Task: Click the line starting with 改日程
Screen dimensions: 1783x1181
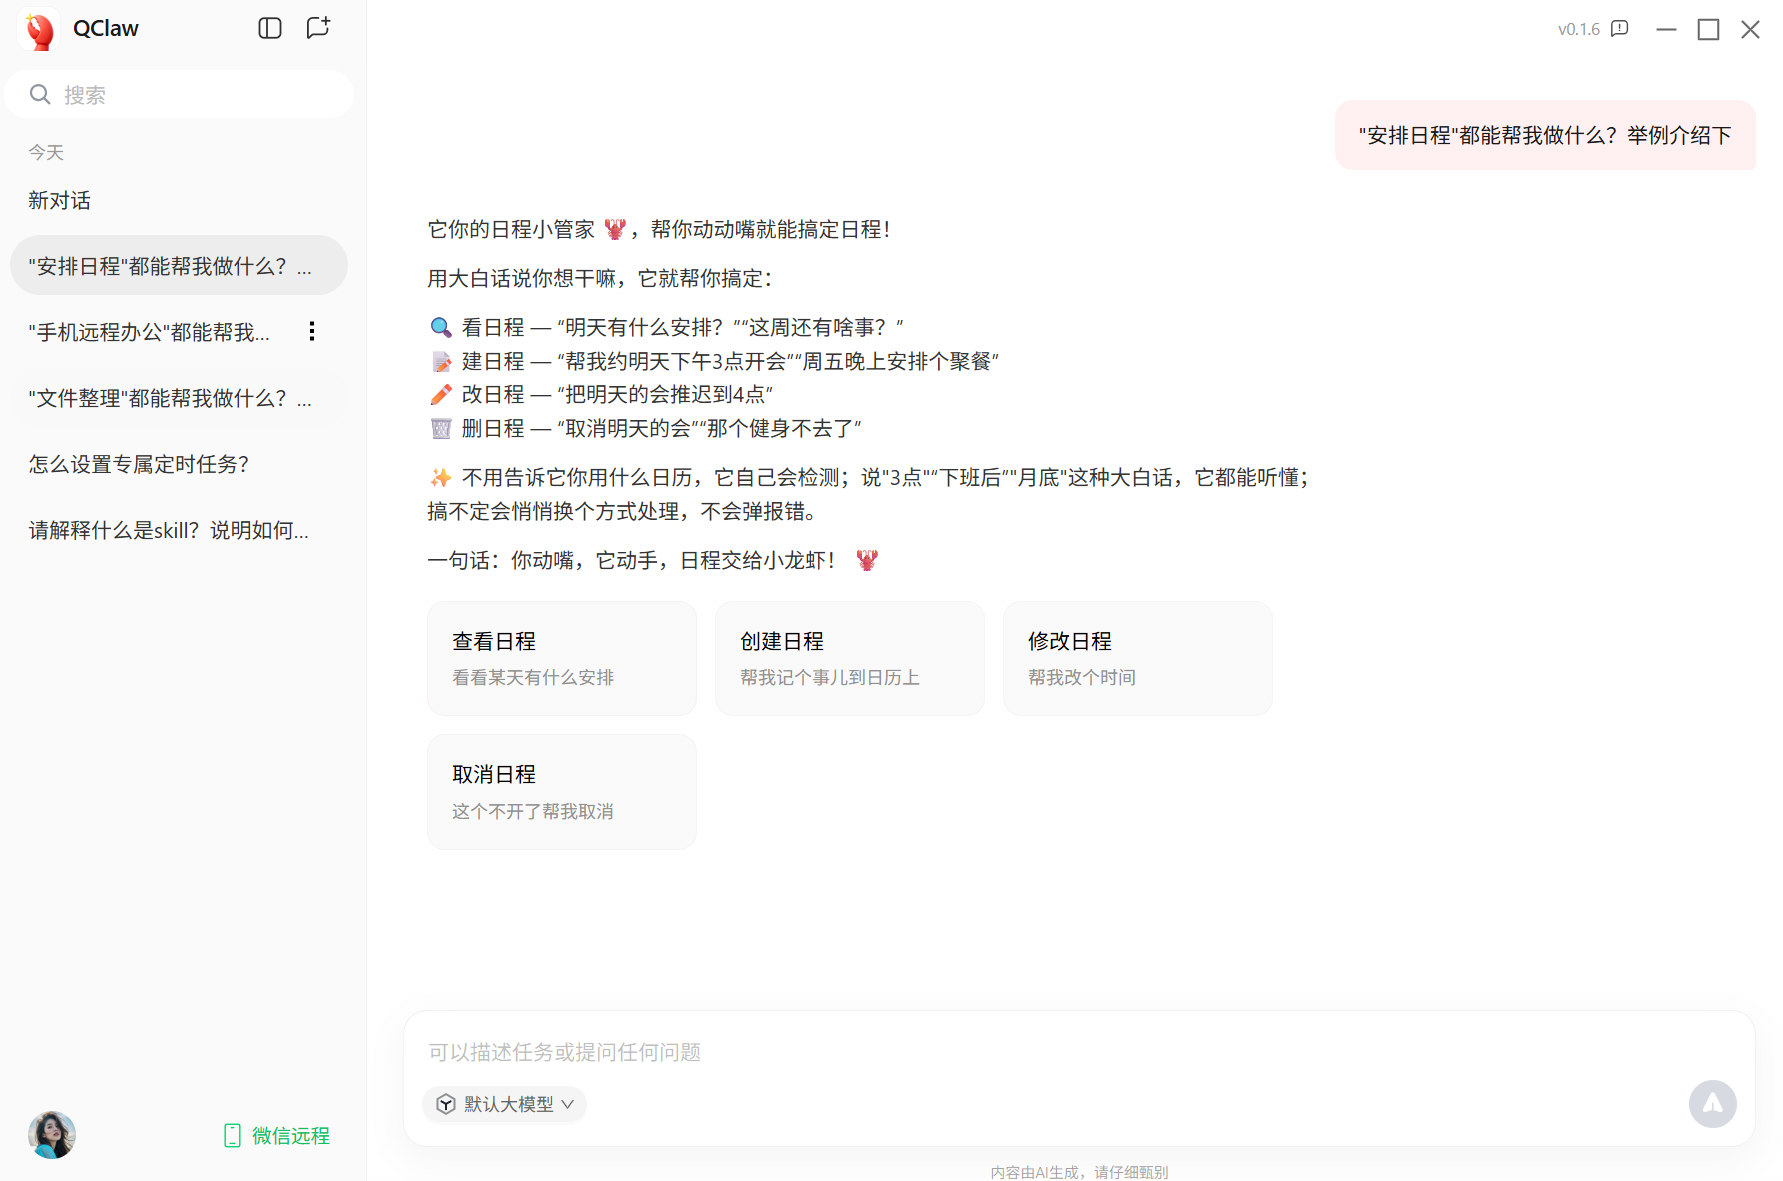Action: pyautogui.click(x=602, y=394)
